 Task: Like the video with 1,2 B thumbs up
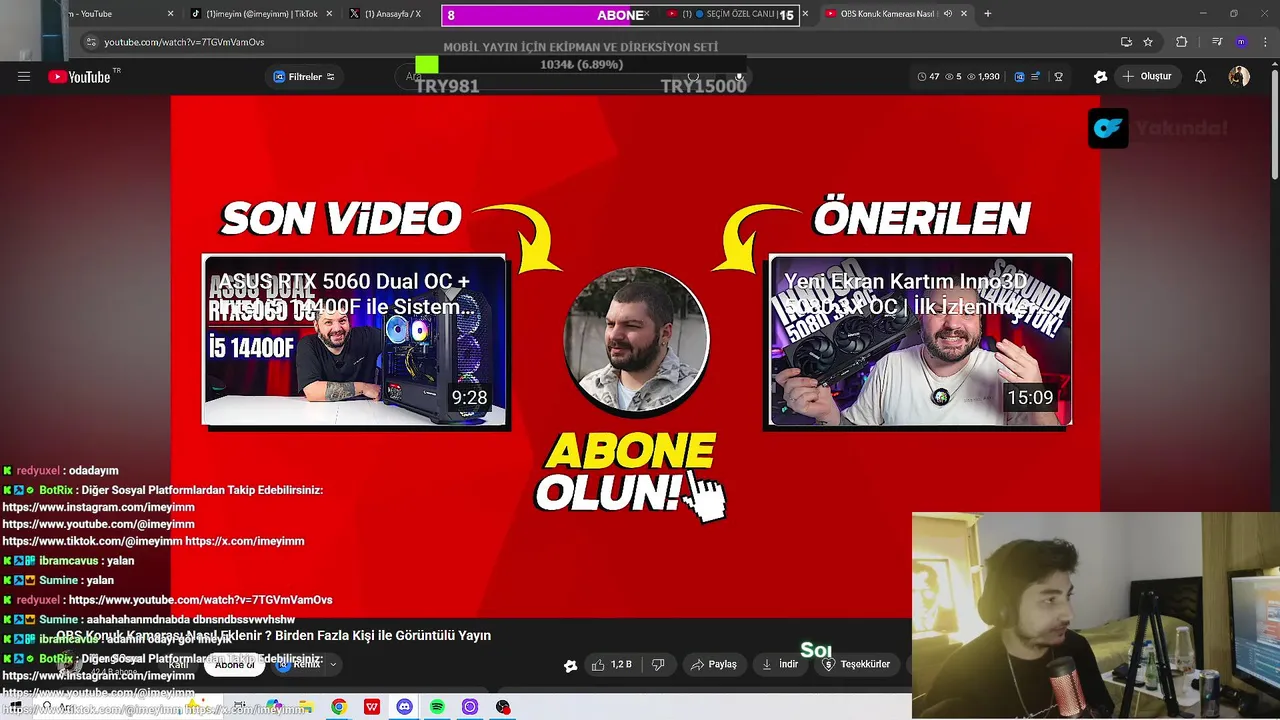(611, 664)
